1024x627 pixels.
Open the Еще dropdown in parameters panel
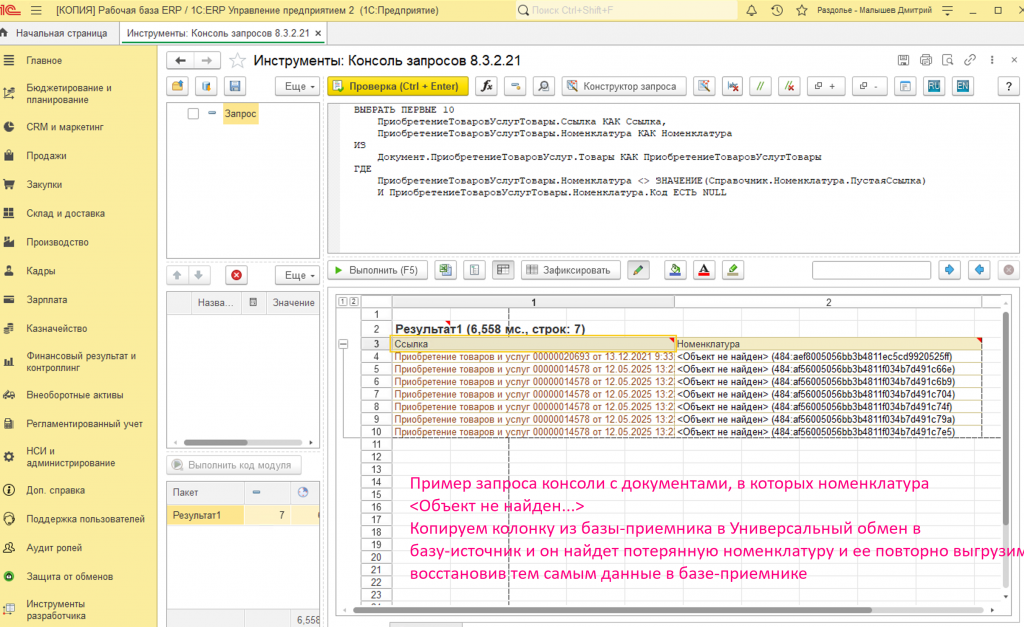[299, 276]
